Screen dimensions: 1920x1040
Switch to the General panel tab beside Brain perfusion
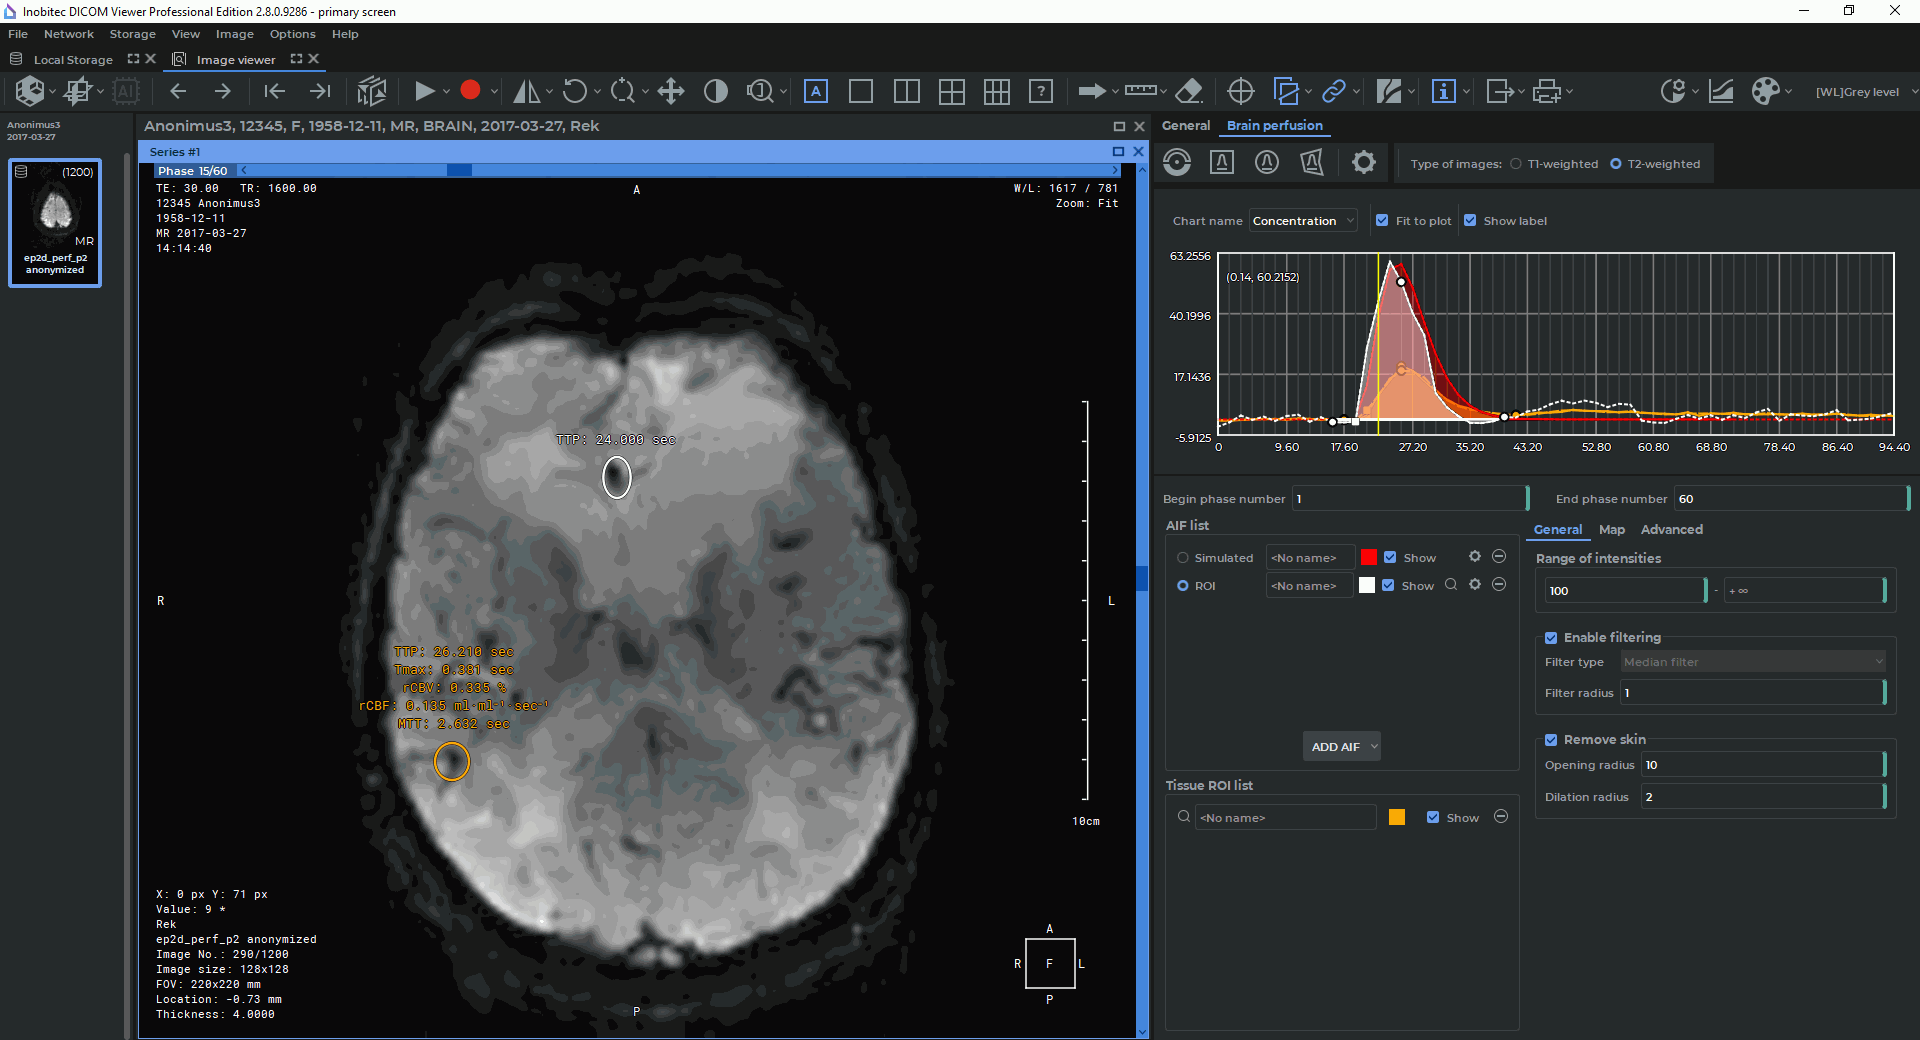tap(1186, 126)
